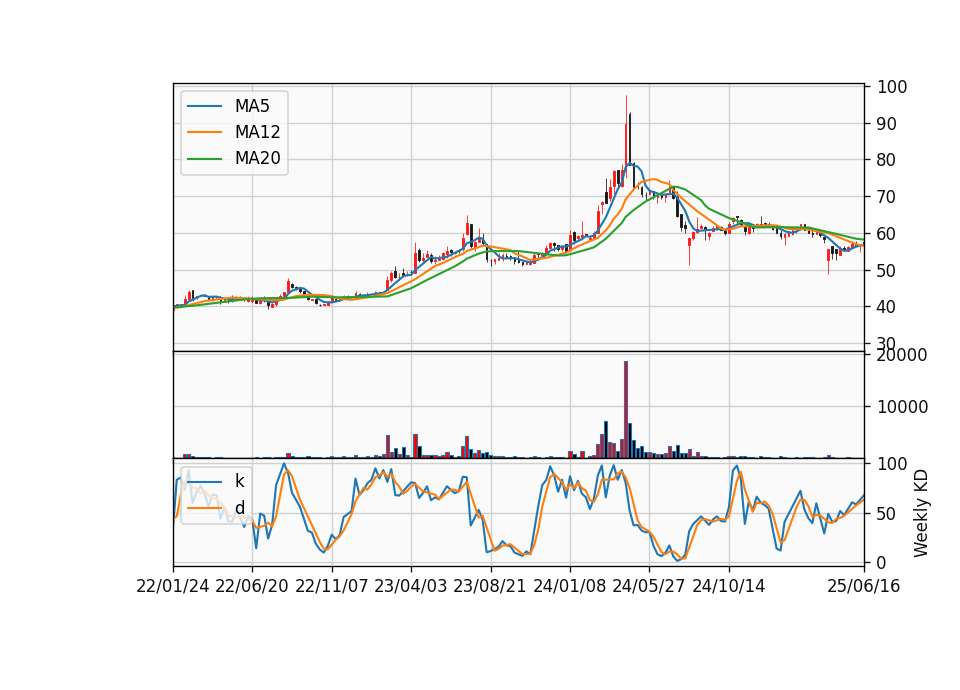
Task: Click the 24/05/27 date tick label
Action: coord(649,586)
